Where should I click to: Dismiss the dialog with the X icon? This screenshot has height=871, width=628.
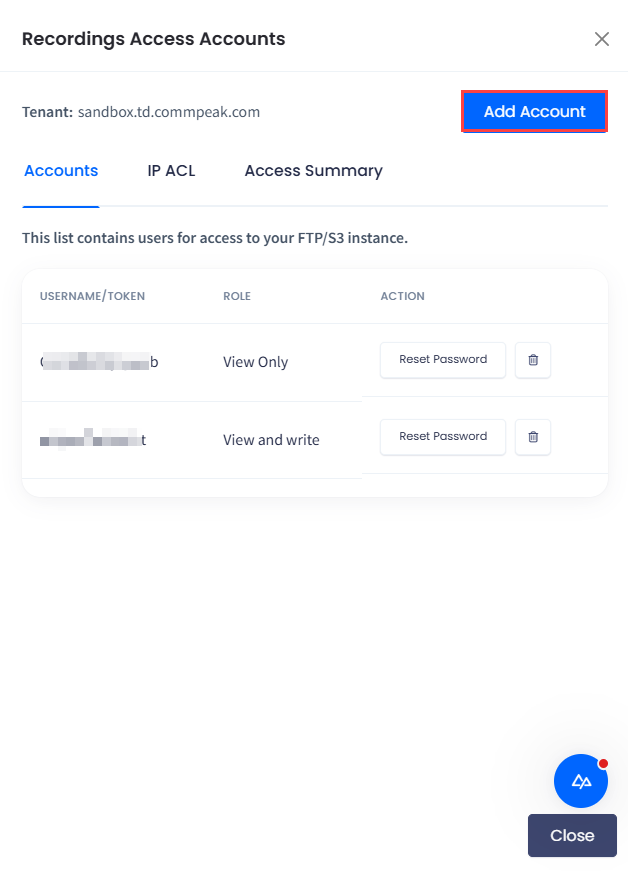(601, 39)
